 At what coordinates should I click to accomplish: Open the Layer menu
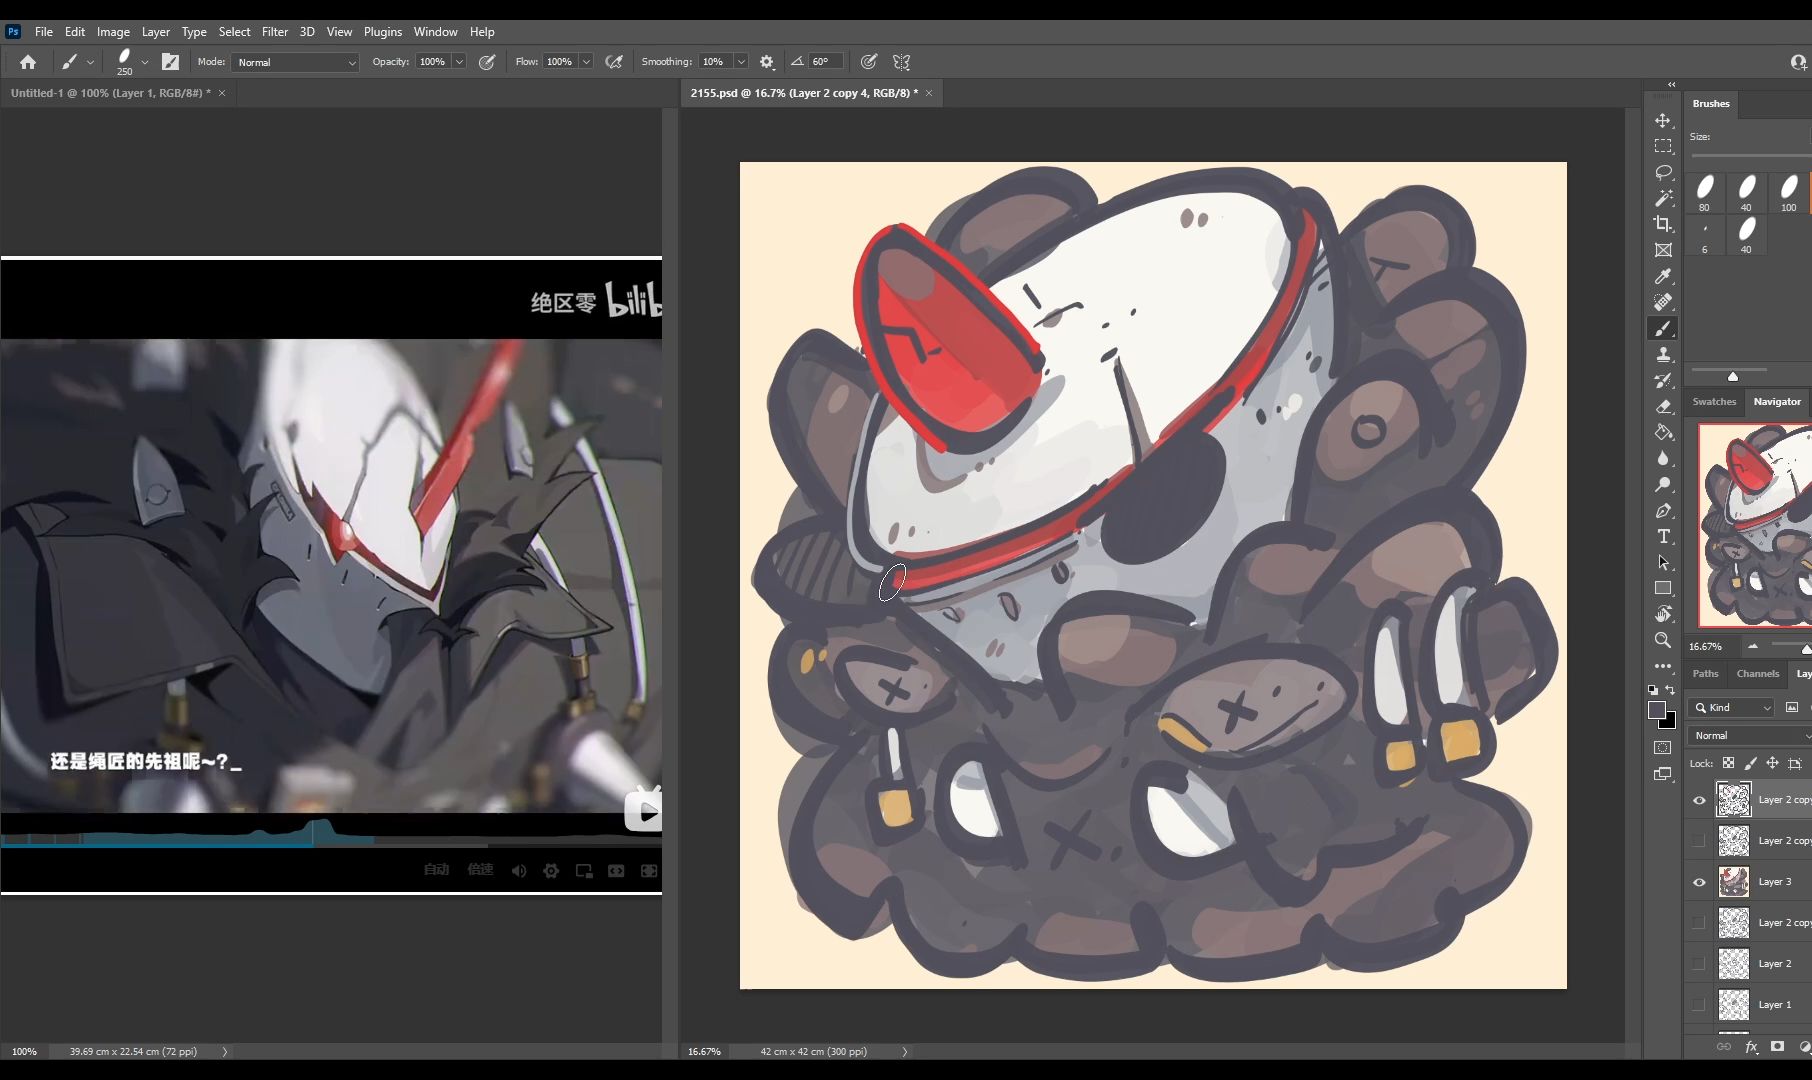pyautogui.click(x=156, y=32)
